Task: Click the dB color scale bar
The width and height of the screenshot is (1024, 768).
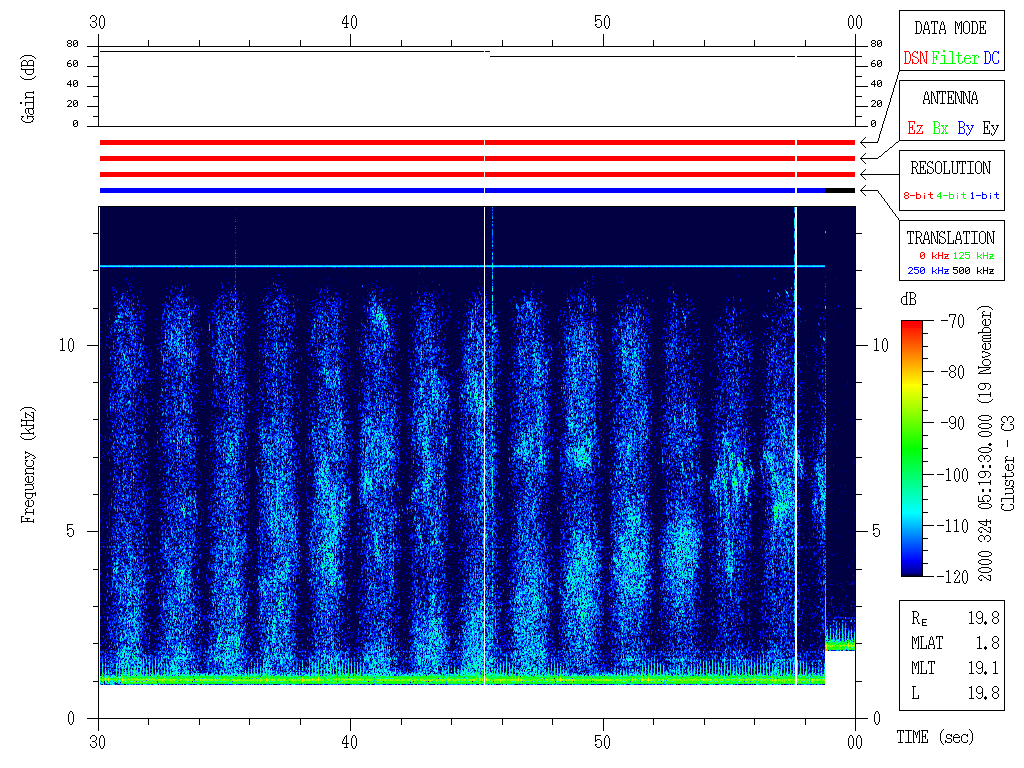Action: click(x=912, y=447)
